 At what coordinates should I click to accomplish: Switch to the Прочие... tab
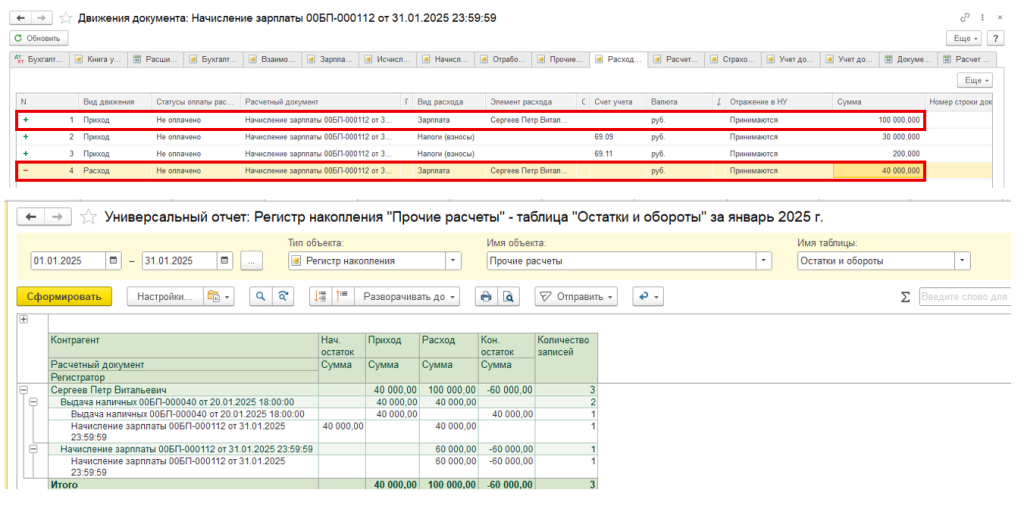[560, 59]
